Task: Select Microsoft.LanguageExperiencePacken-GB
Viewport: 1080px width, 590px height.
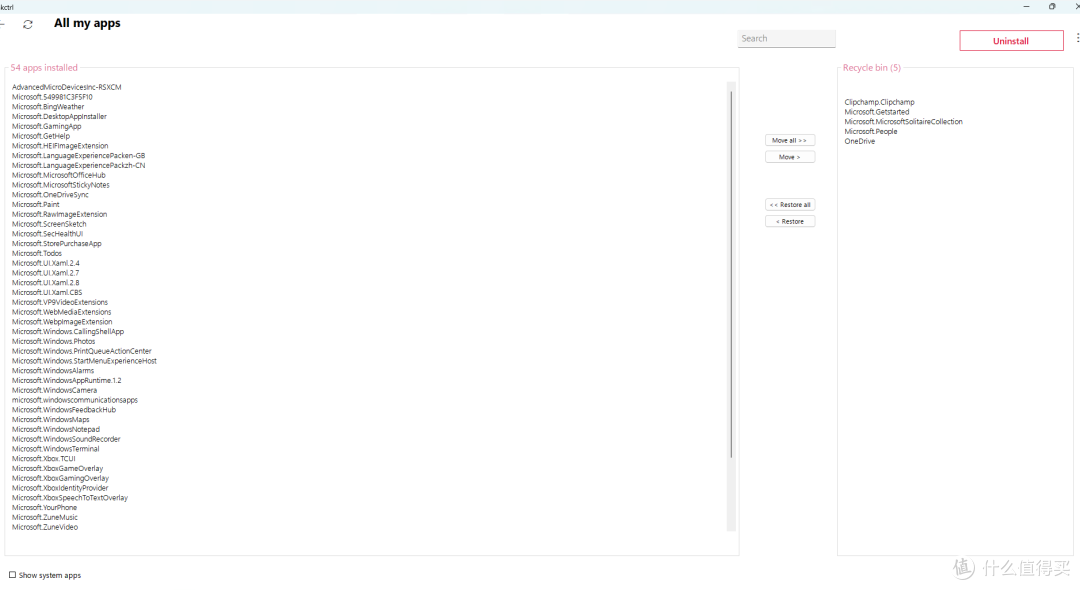Action: 79,156
